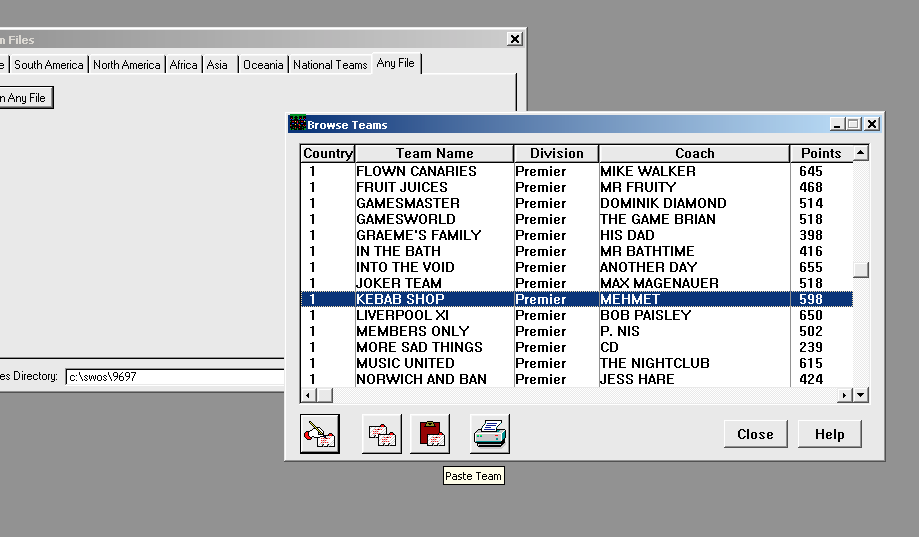Click the Edit Team icon button
The image size is (919, 537).
320,434
